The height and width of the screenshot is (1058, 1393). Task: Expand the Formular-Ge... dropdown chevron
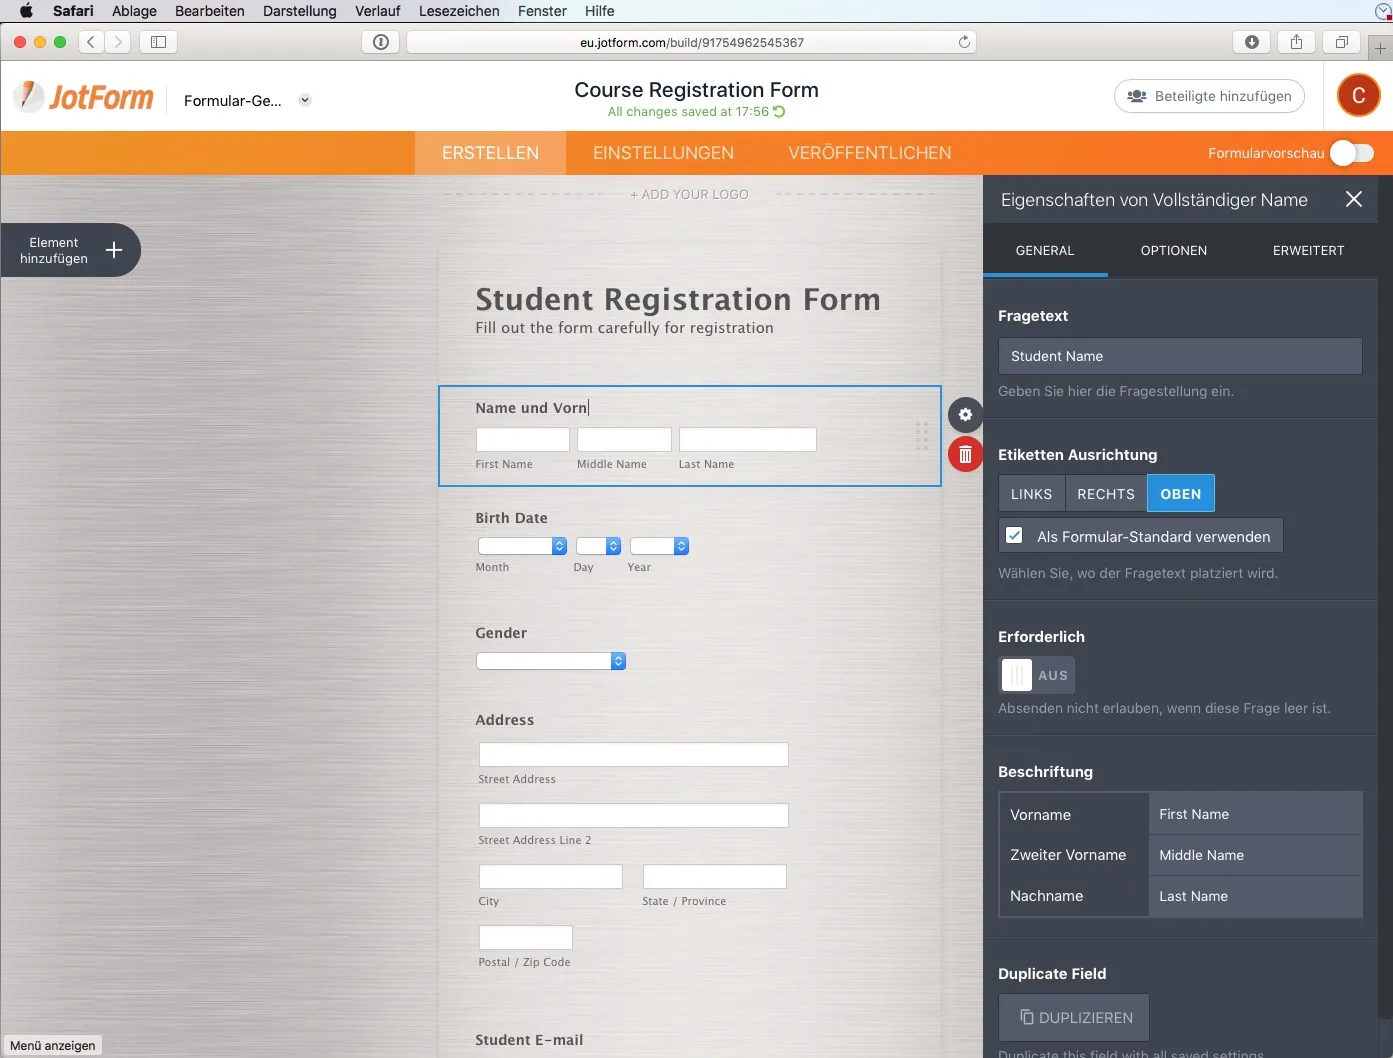coord(304,100)
